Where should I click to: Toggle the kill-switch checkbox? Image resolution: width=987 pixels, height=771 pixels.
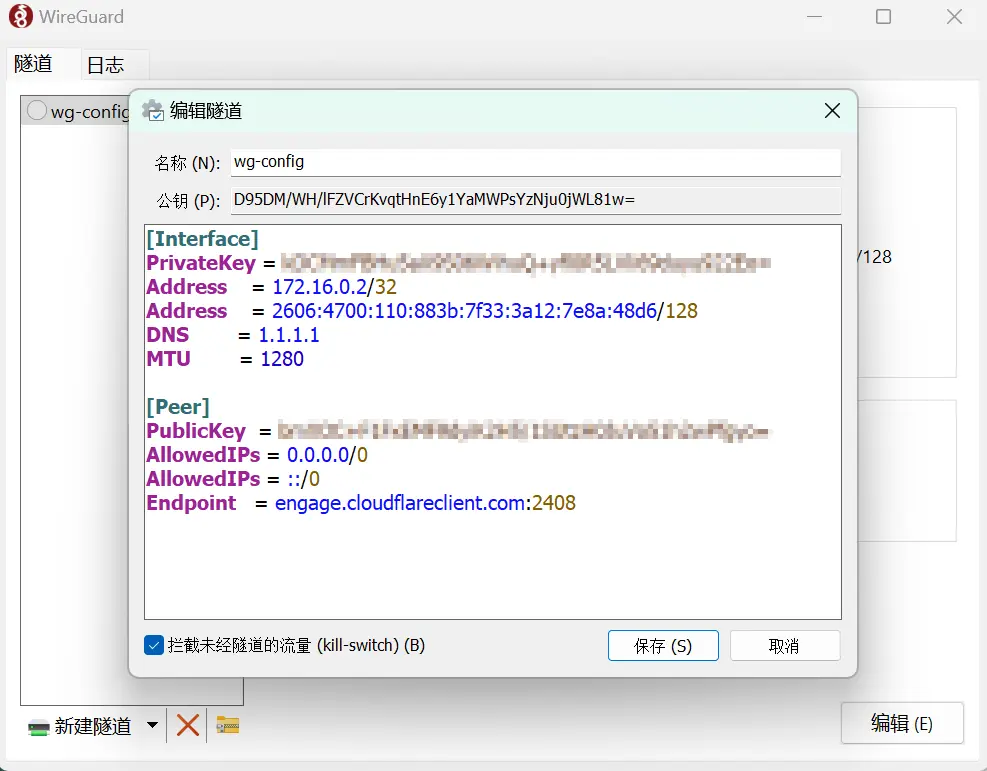pos(154,645)
